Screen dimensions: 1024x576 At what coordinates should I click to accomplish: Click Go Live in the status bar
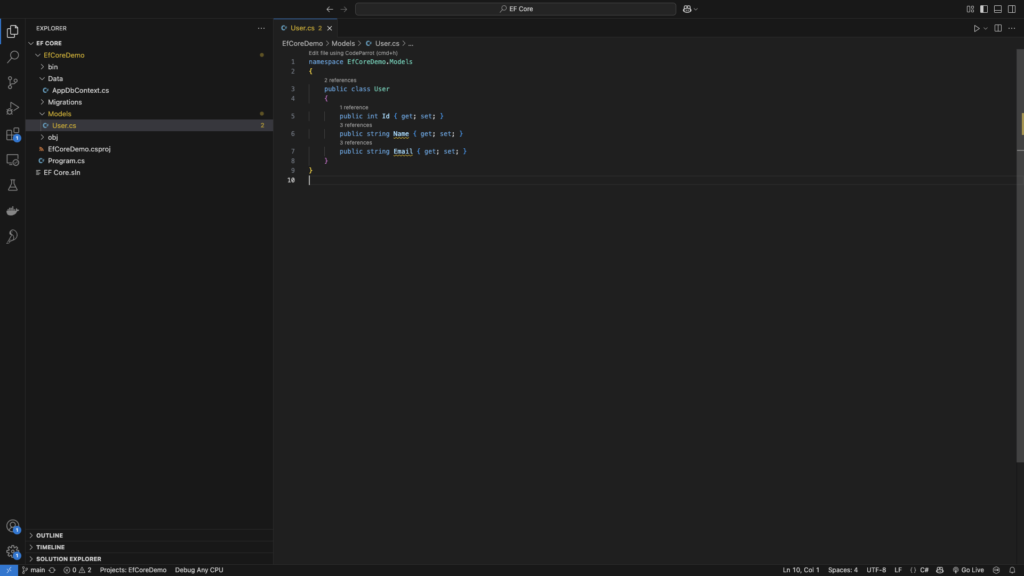(x=968, y=570)
